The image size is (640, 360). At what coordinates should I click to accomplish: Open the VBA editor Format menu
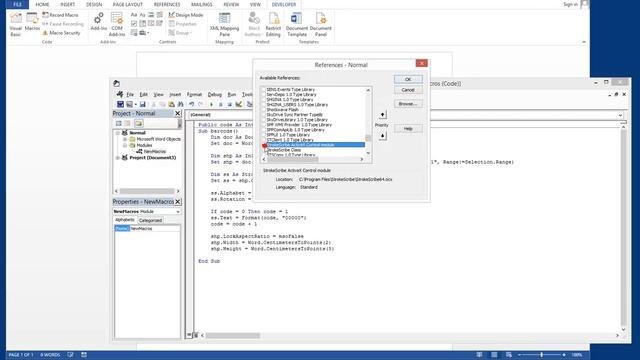coord(194,94)
